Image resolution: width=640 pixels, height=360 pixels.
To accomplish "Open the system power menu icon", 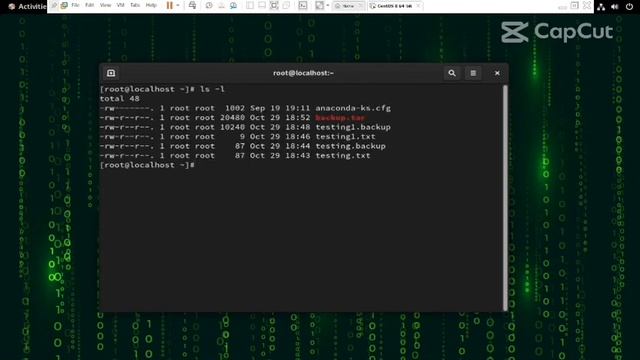I will click(x=629, y=7).
